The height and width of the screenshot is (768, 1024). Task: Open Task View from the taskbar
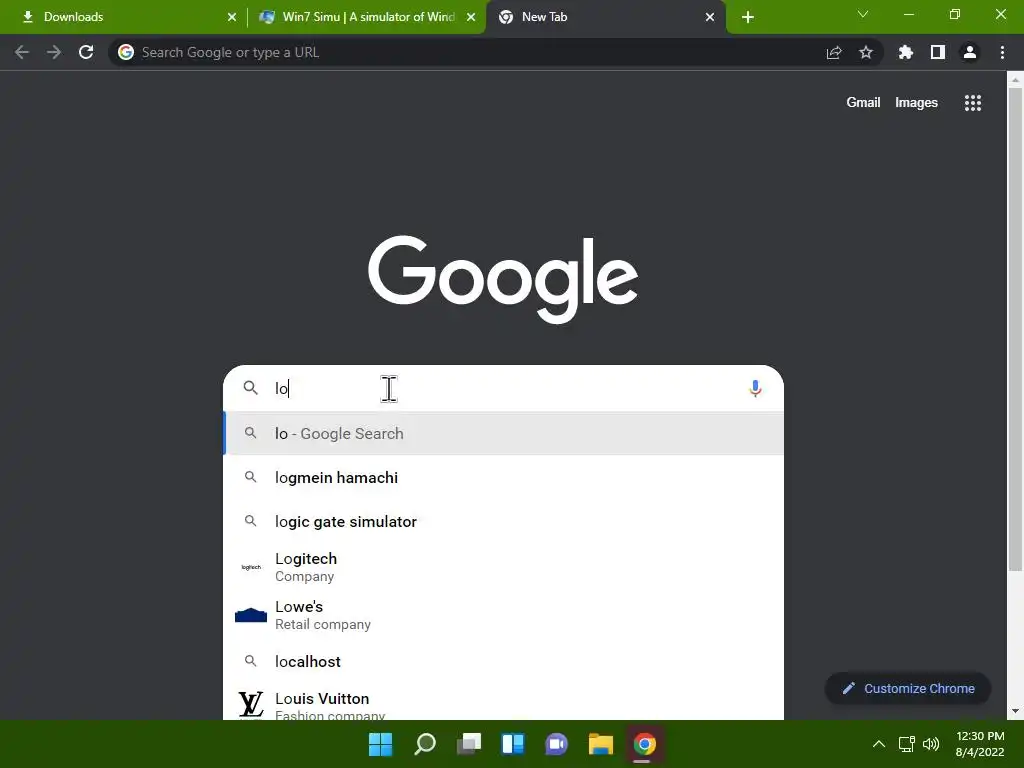[x=469, y=744]
